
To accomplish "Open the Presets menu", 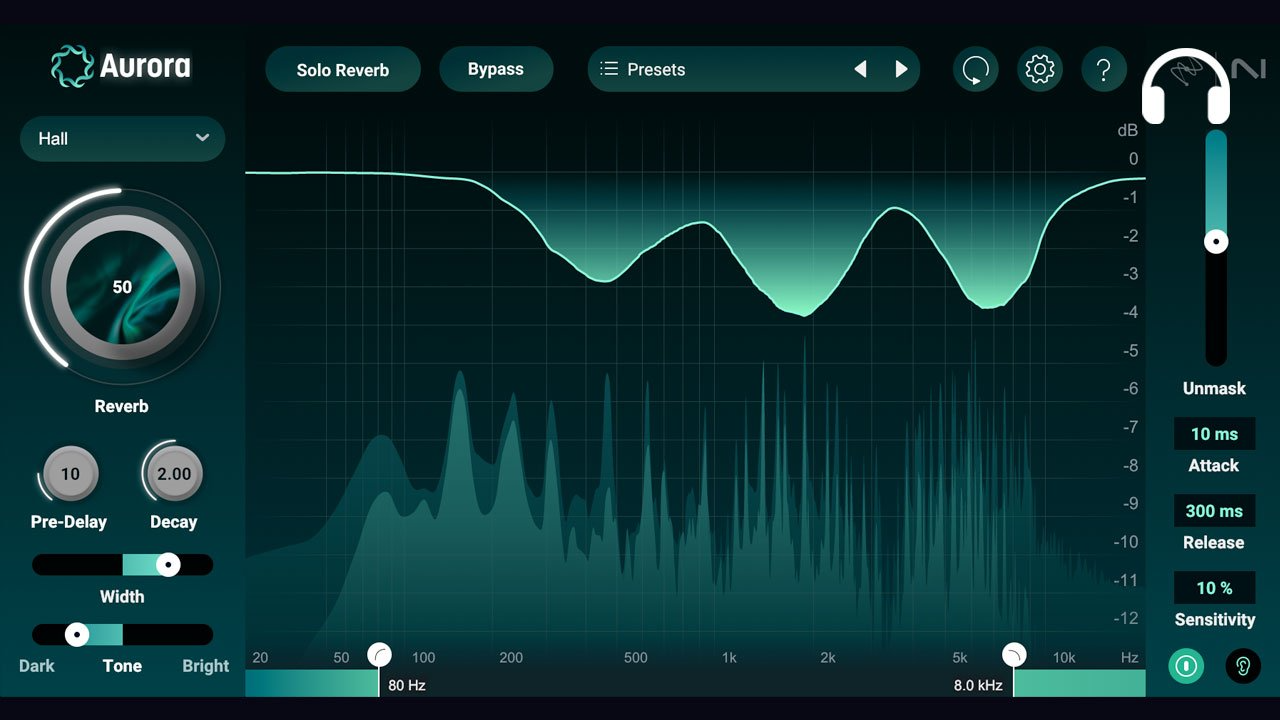I will 700,69.
